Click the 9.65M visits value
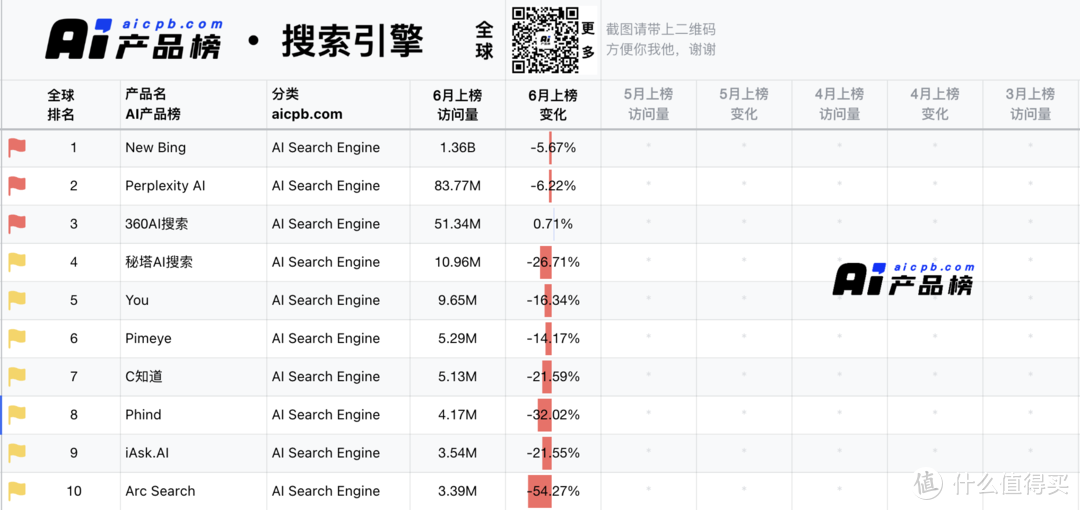The image size is (1080, 510). pyautogui.click(x=458, y=300)
